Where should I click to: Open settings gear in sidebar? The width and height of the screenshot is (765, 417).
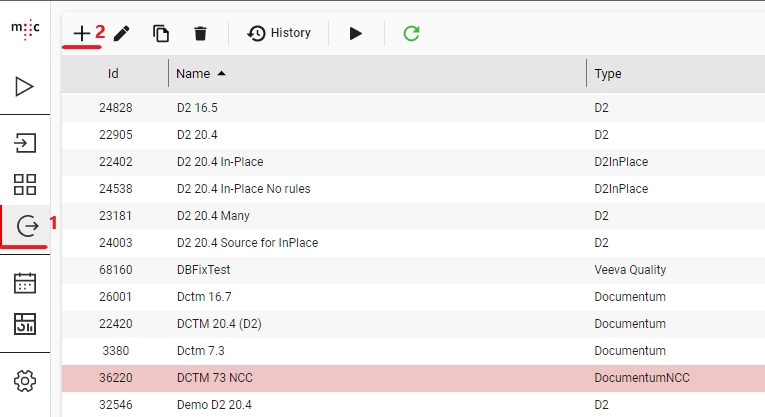[x=25, y=380]
